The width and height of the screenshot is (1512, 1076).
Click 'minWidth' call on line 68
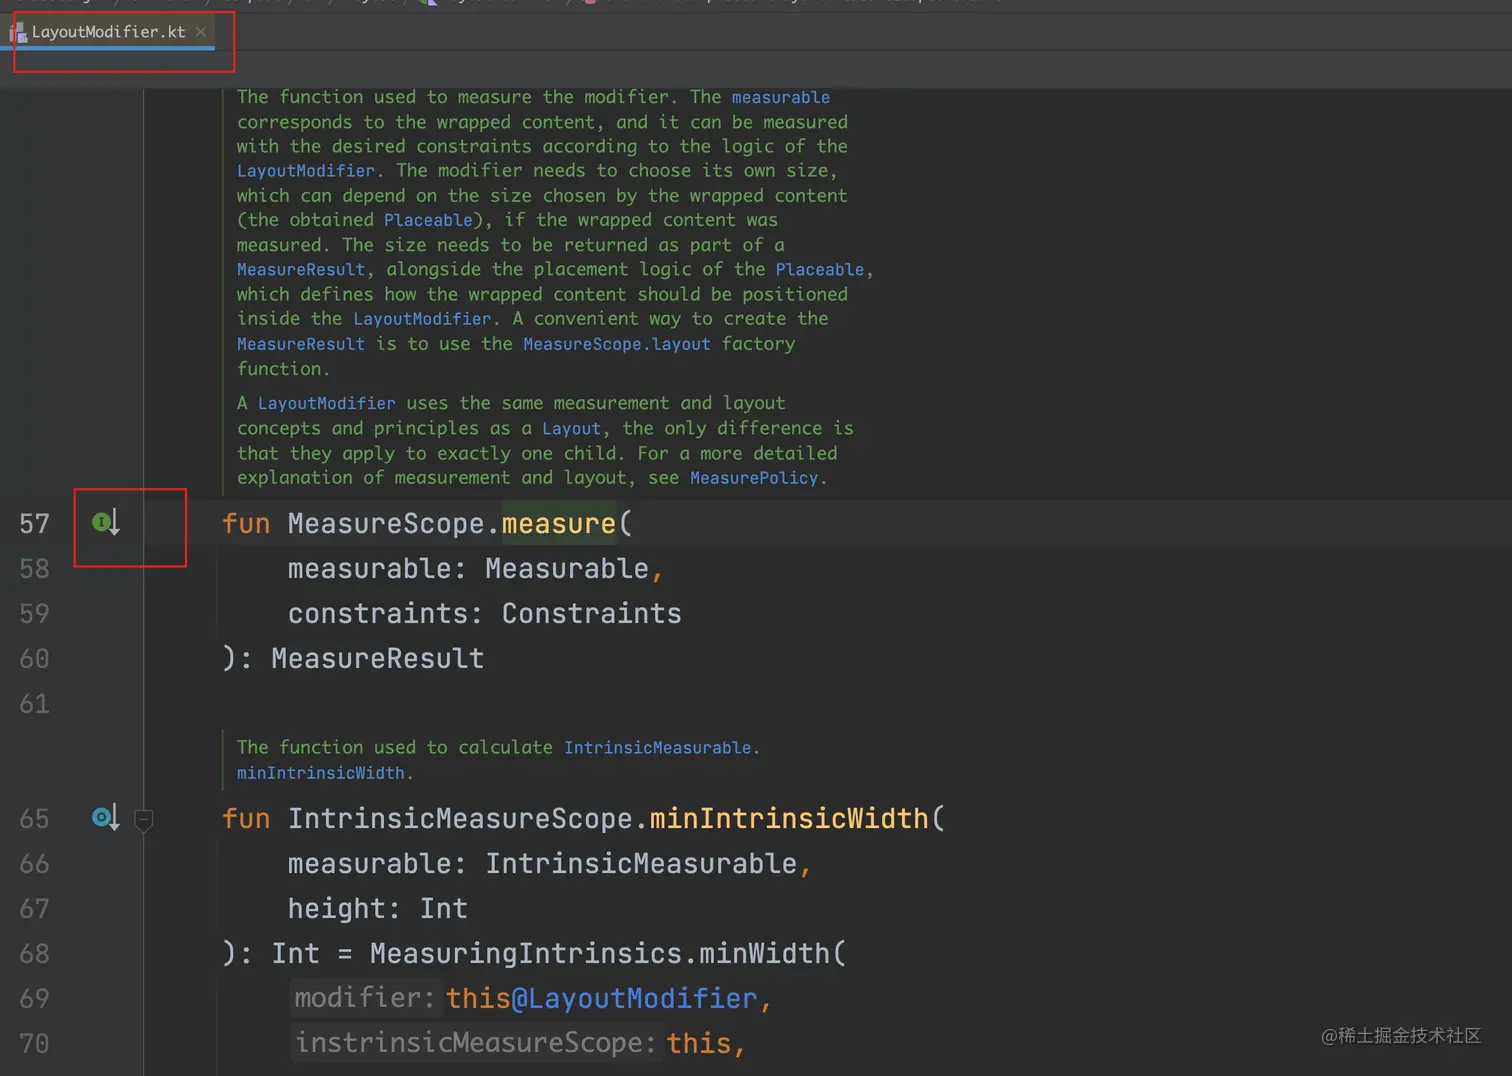[764, 953]
